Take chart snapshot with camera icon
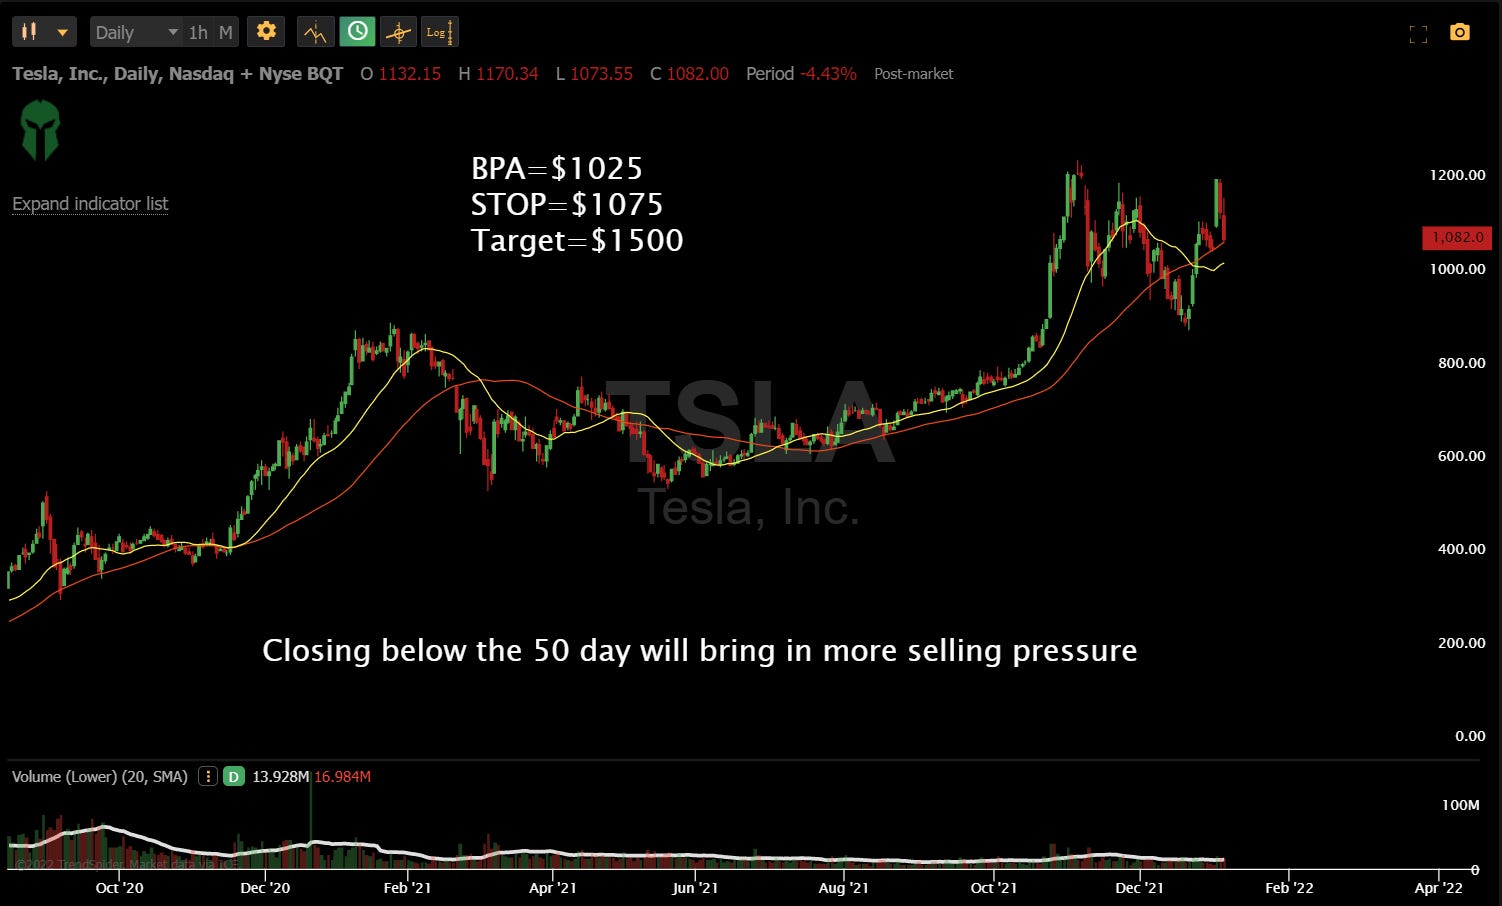The image size is (1502, 906). (x=1460, y=33)
